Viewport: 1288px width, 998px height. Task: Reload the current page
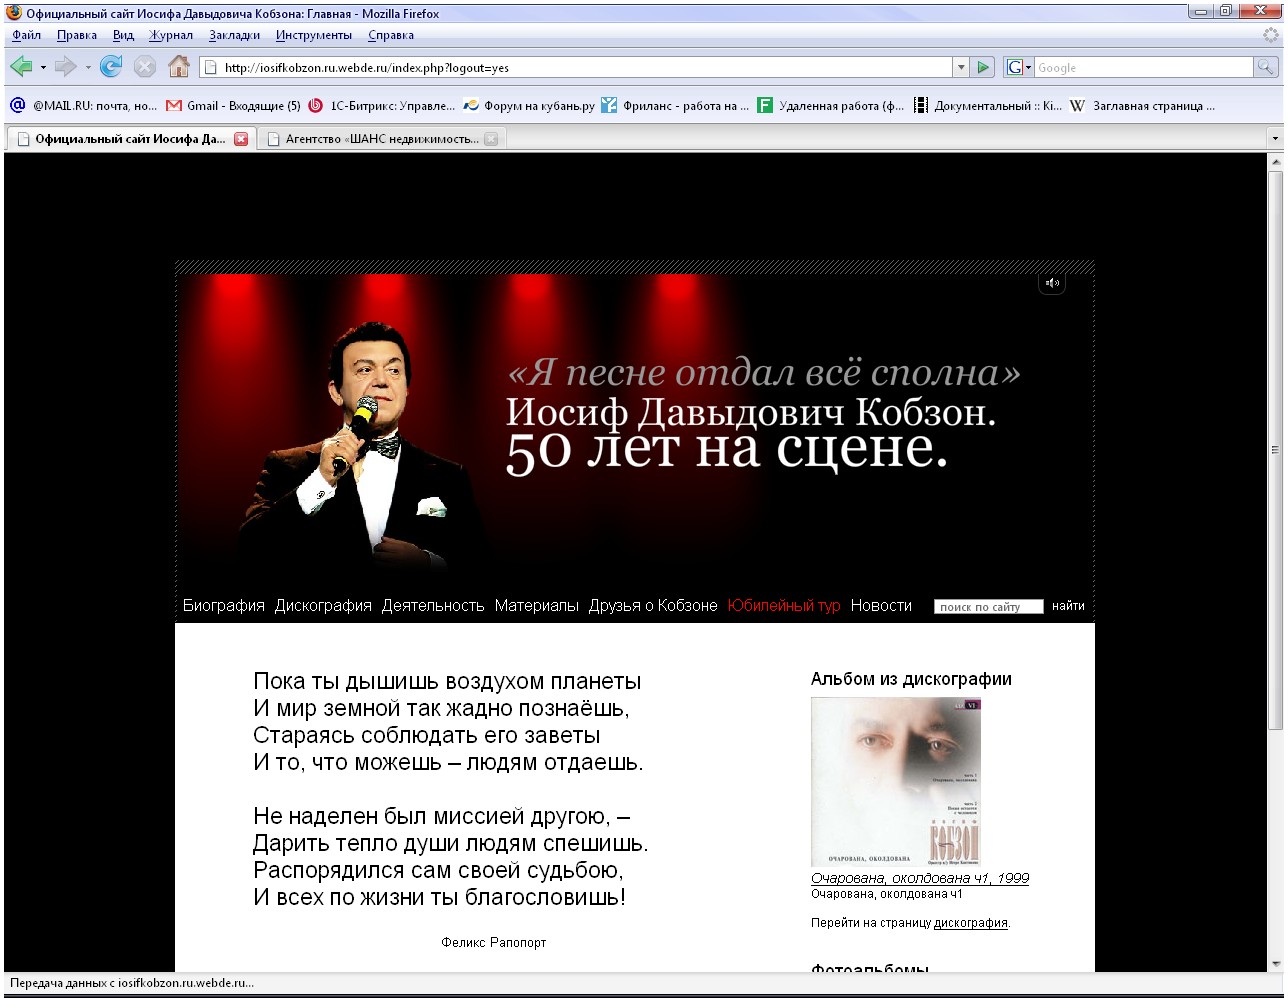pyautogui.click(x=111, y=67)
